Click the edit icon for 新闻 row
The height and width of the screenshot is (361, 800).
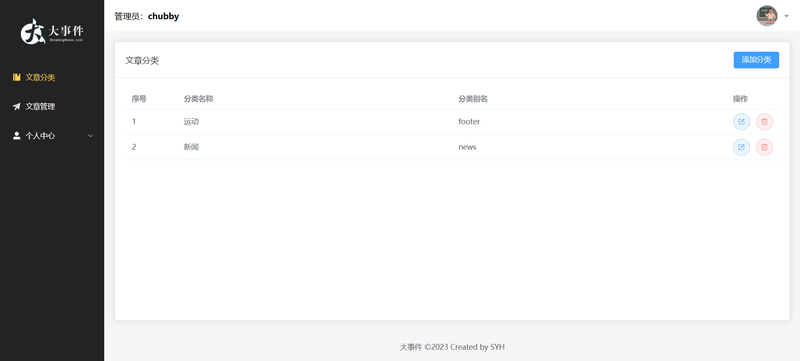pos(741,147)
